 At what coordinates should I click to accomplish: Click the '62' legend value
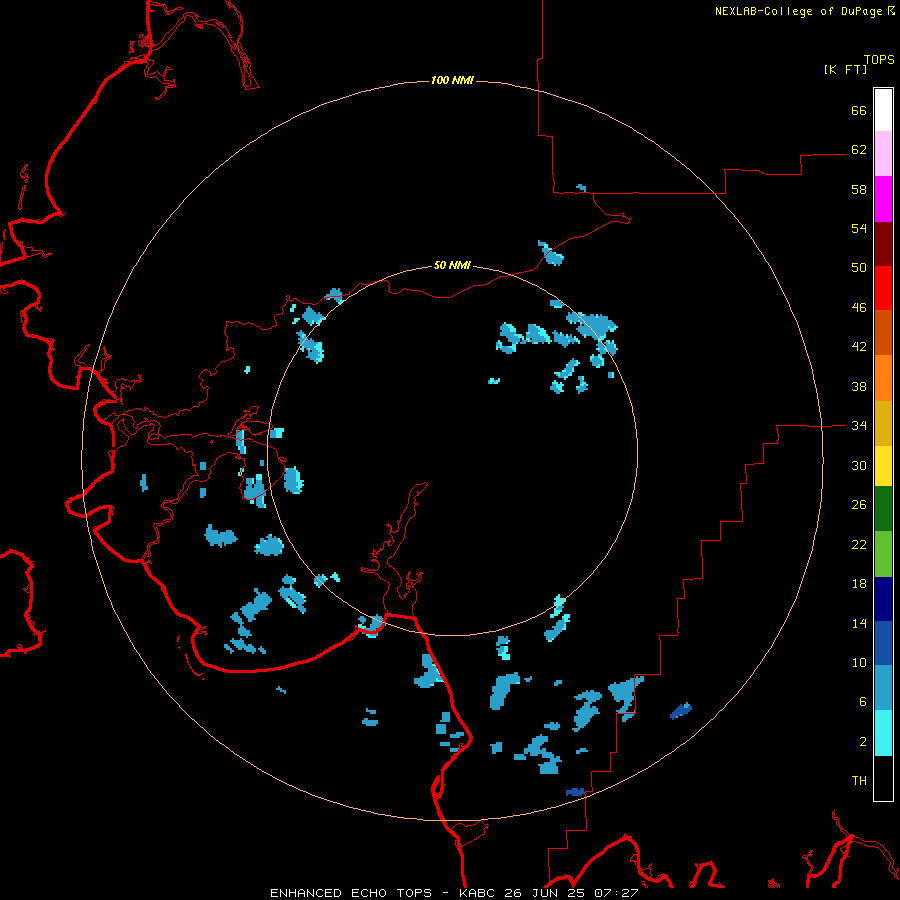coord(859,150)
